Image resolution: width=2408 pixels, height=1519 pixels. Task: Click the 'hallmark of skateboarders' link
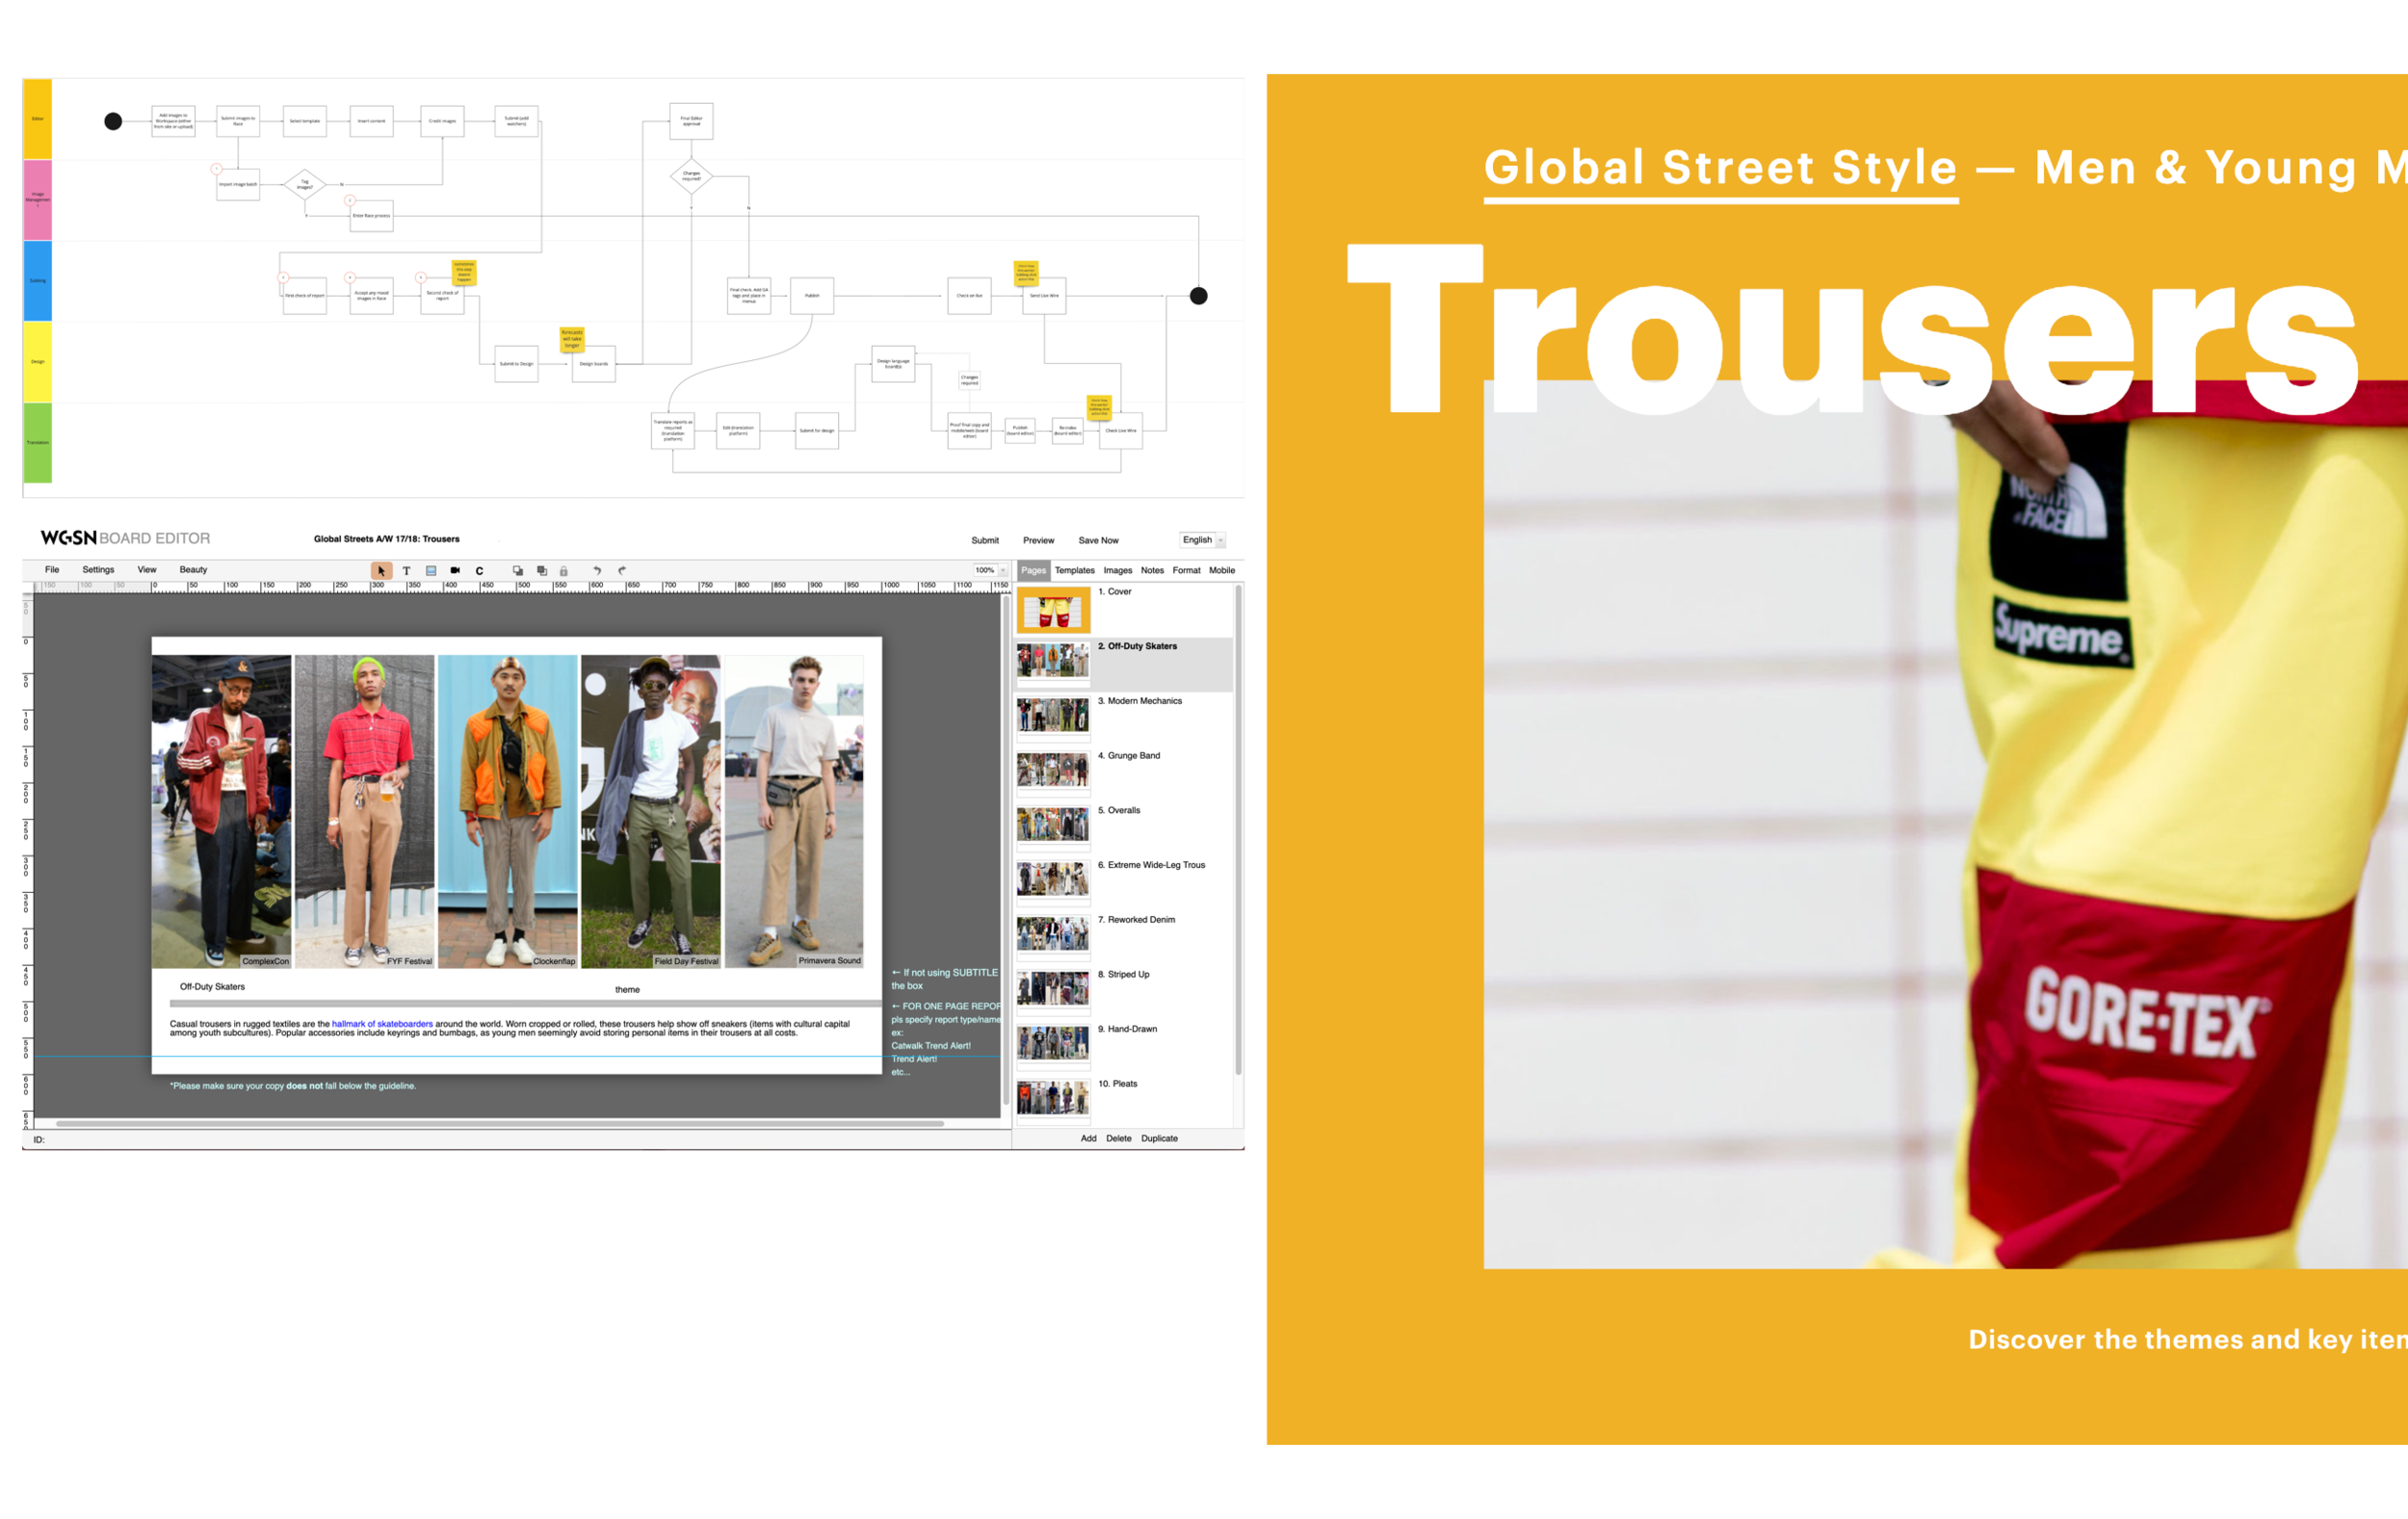[382, 1024]
